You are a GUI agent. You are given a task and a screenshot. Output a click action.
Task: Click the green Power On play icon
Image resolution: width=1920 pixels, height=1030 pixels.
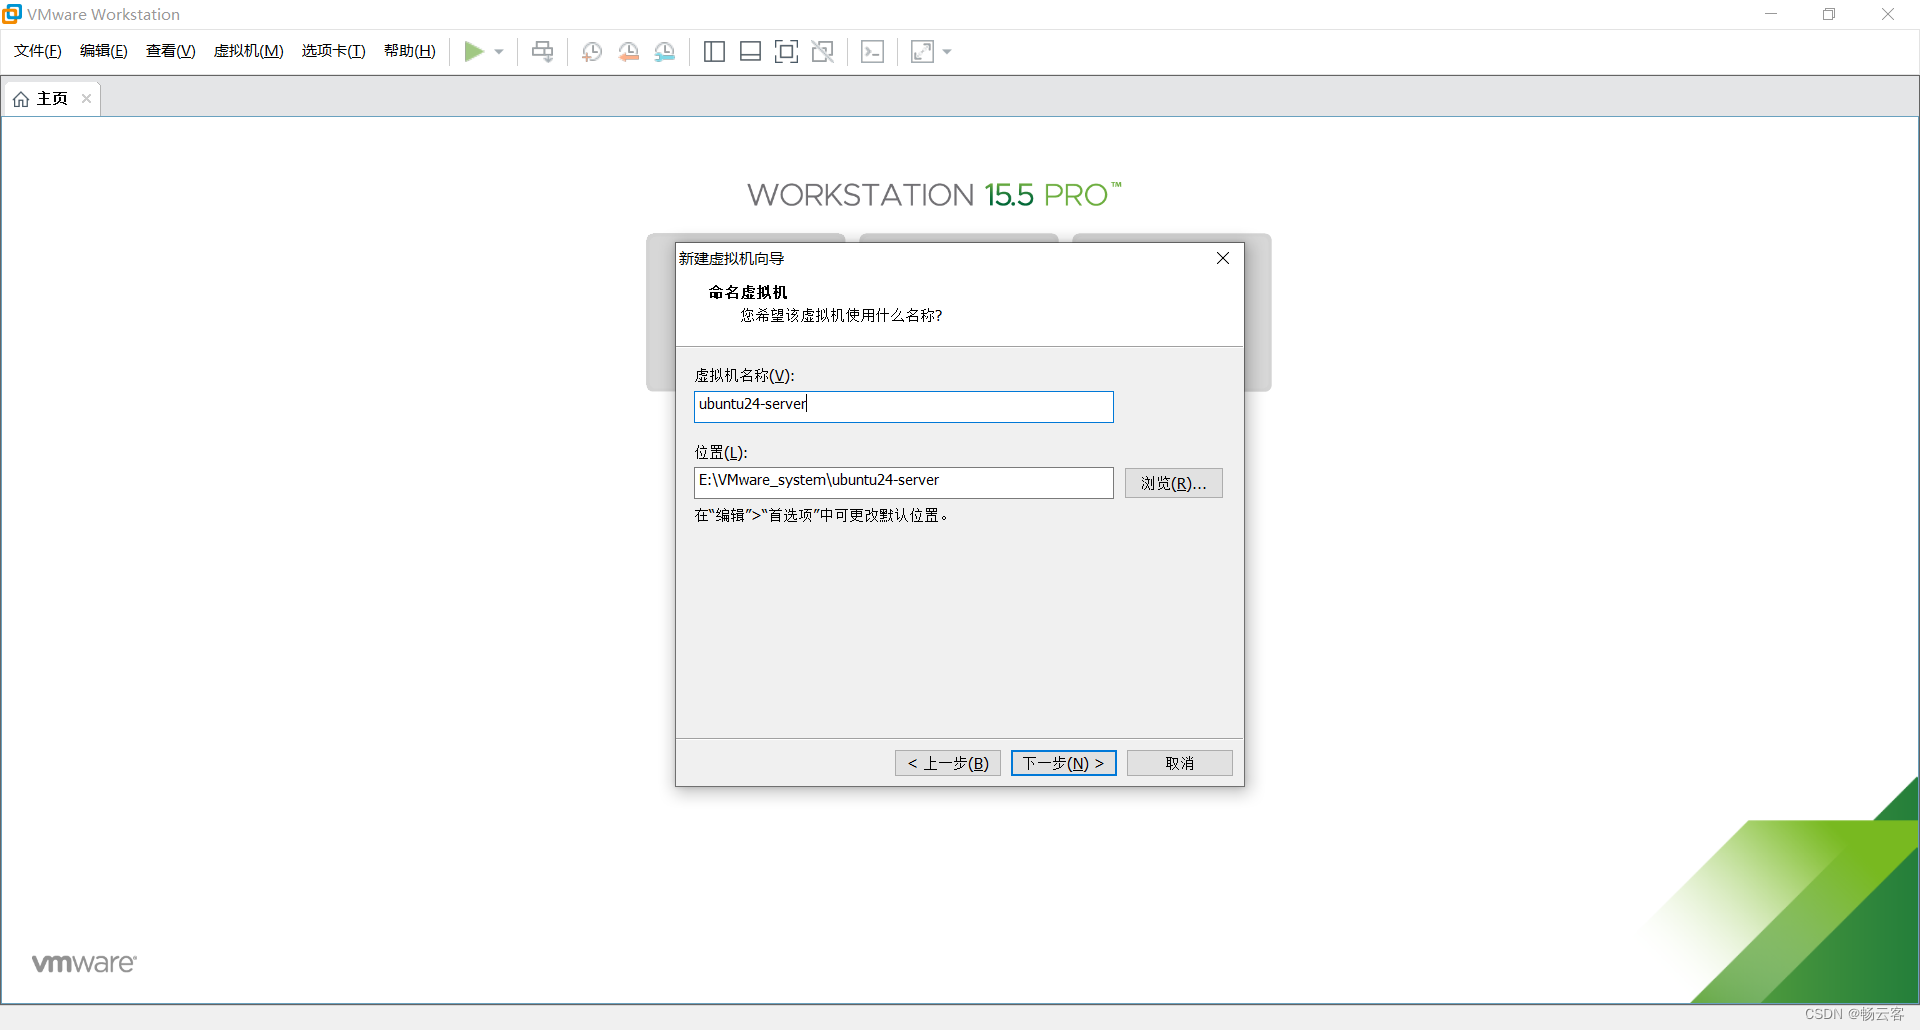(x=474, y=52)
